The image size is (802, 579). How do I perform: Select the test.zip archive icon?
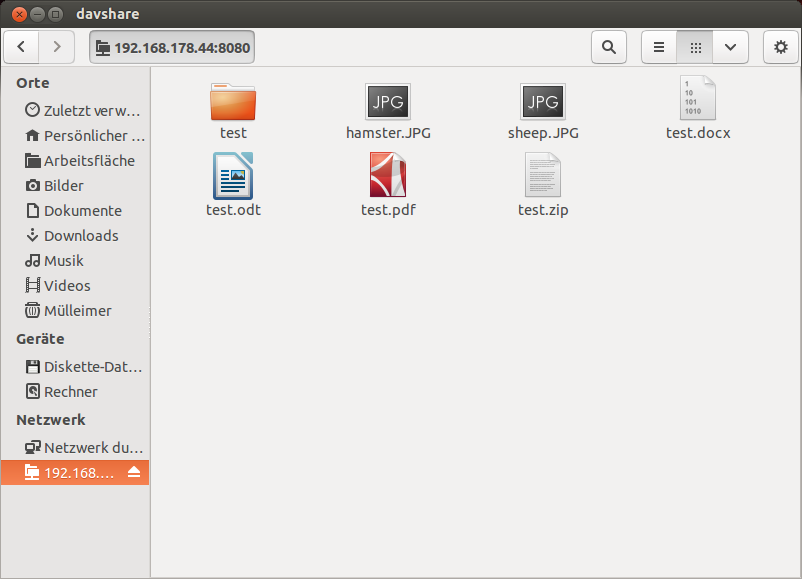[x=543, y=177]
